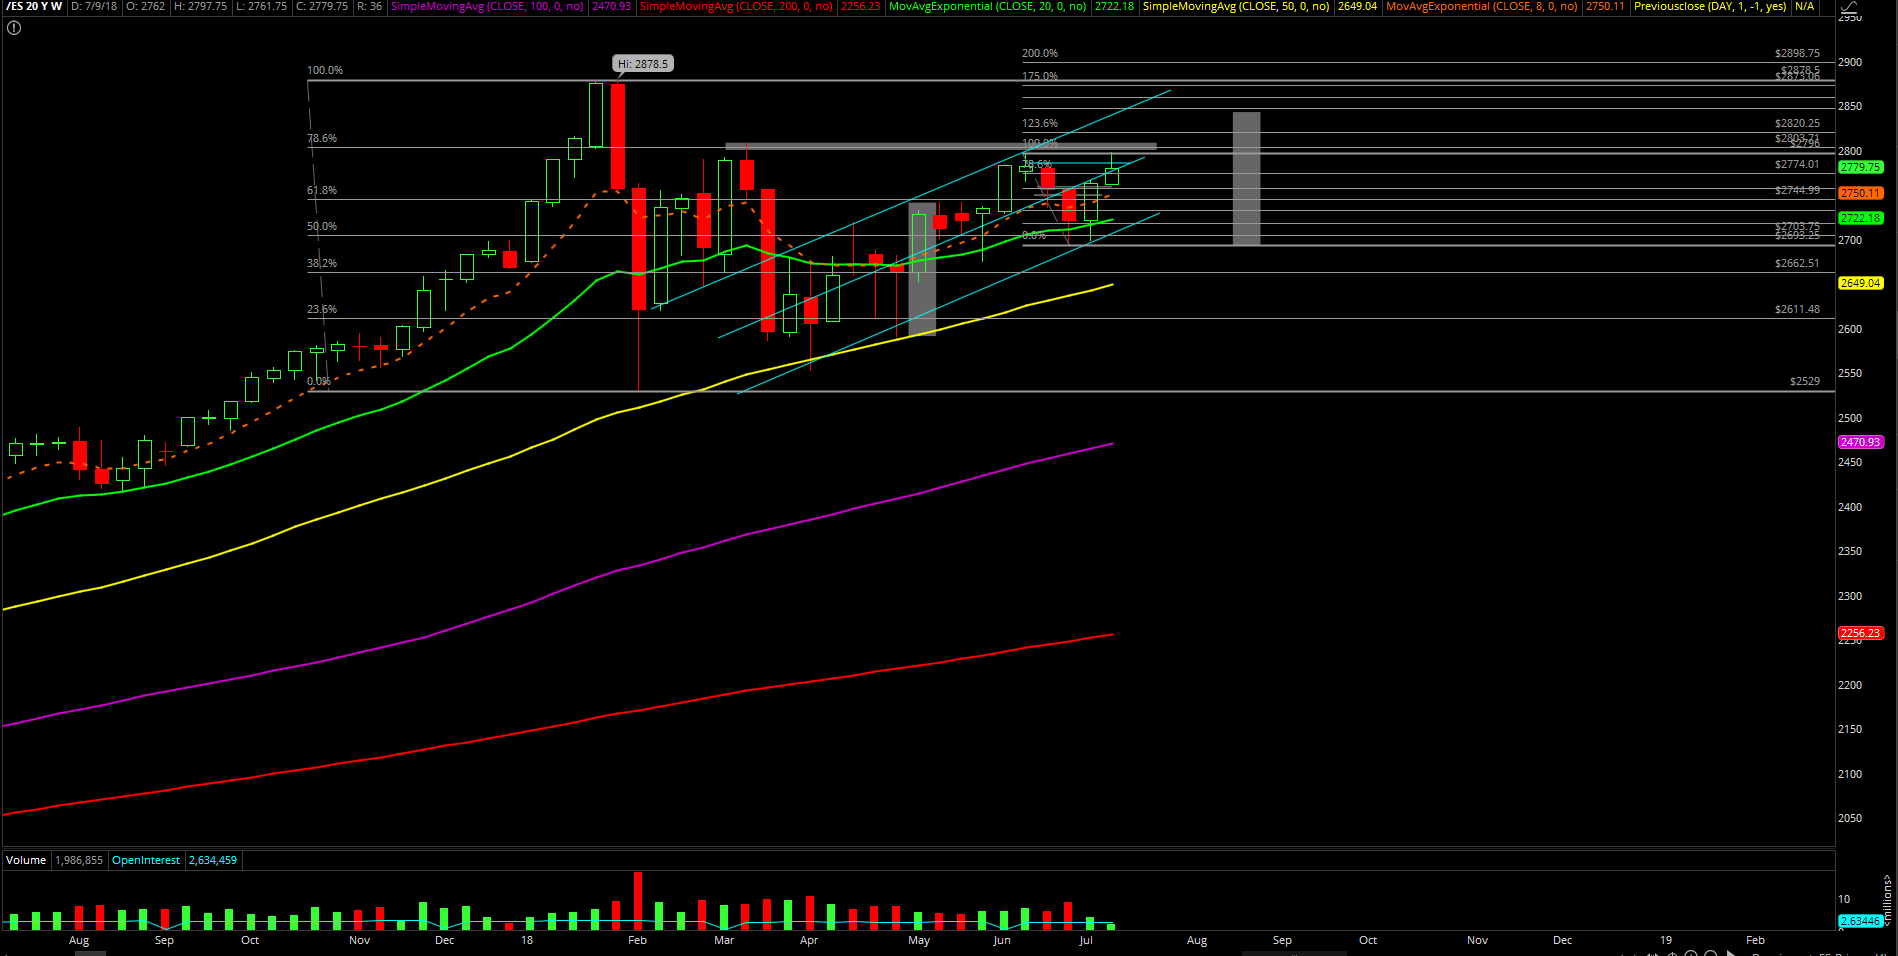The width and height of the screenshot is (1898, 956).
Task: Open MovAvgExponential (CLOSE, 8) study label
Action: (1481, 6)
